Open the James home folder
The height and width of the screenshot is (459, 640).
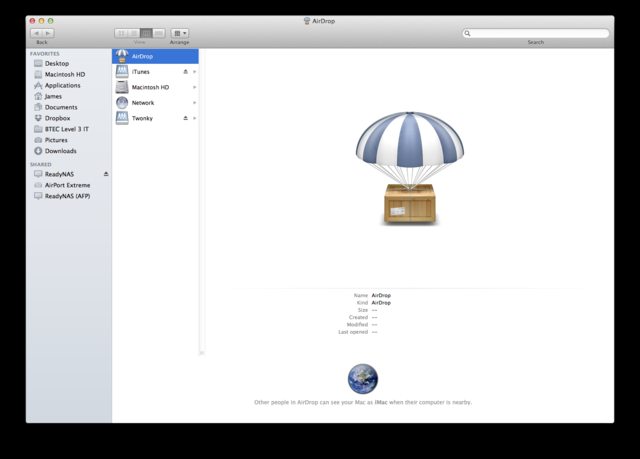[69, 96]
